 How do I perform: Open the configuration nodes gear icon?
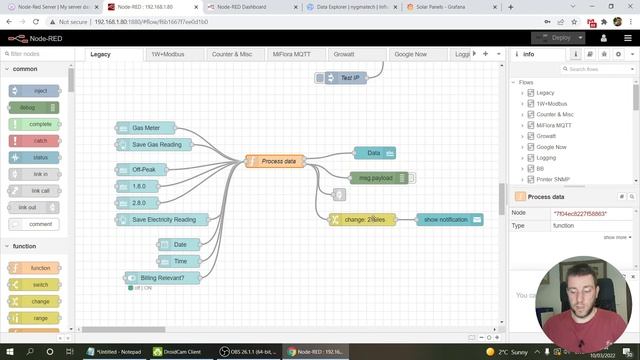[x=618, y=54]
